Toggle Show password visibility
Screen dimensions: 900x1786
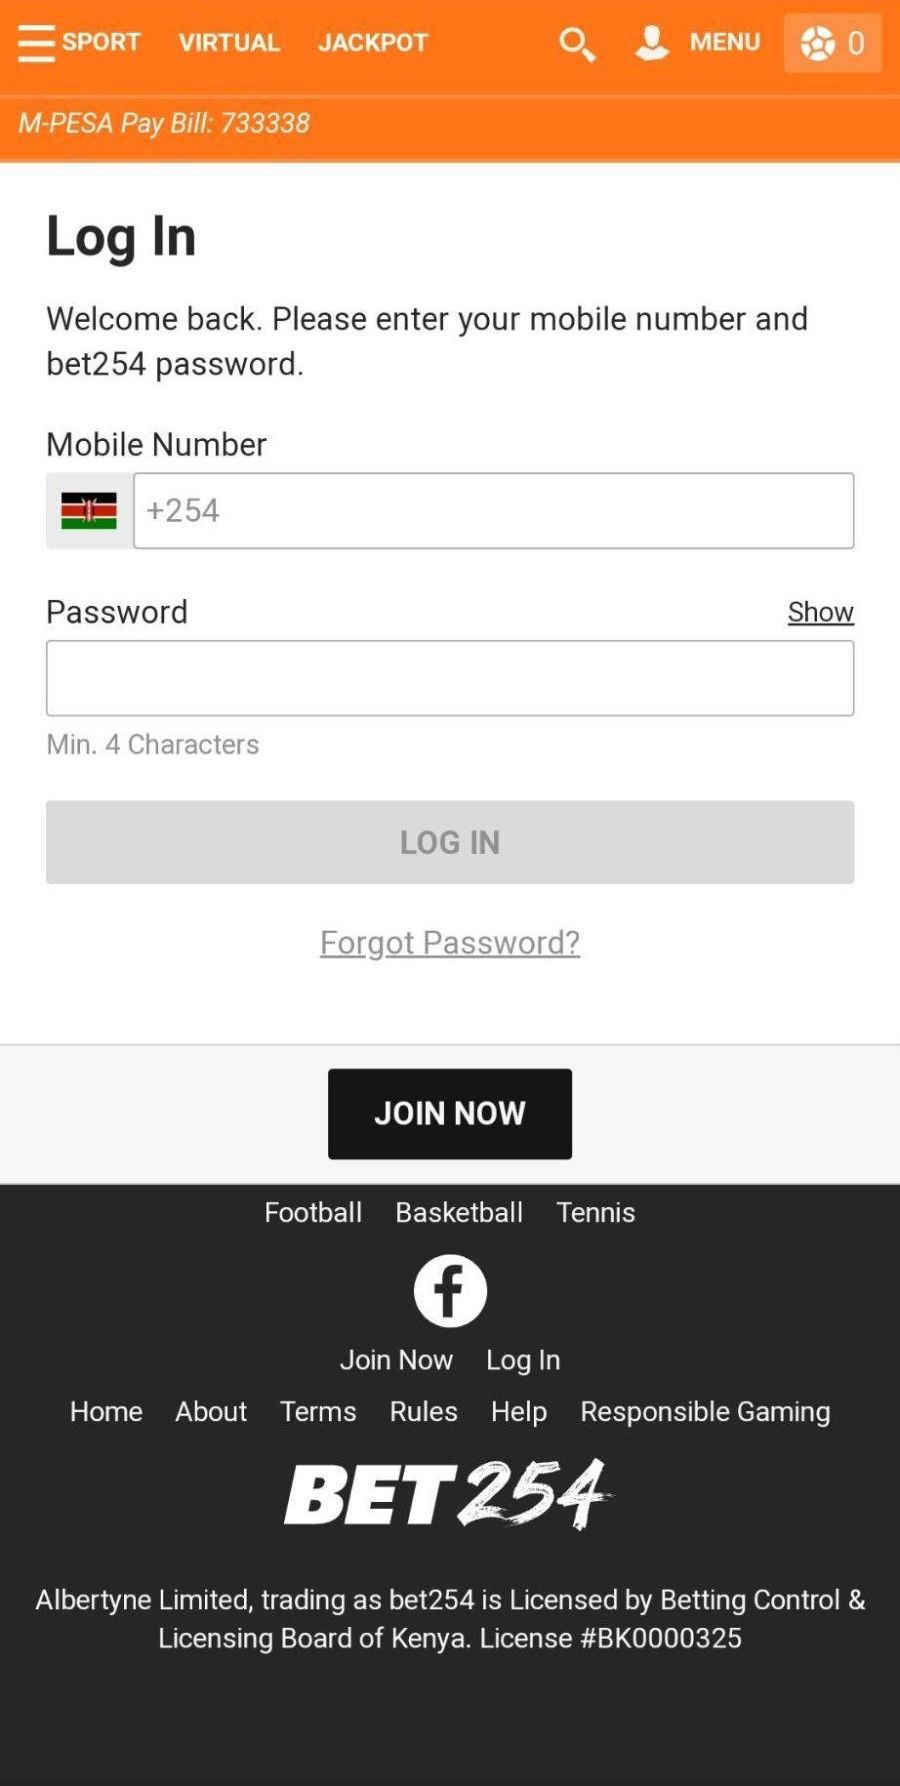820,612
